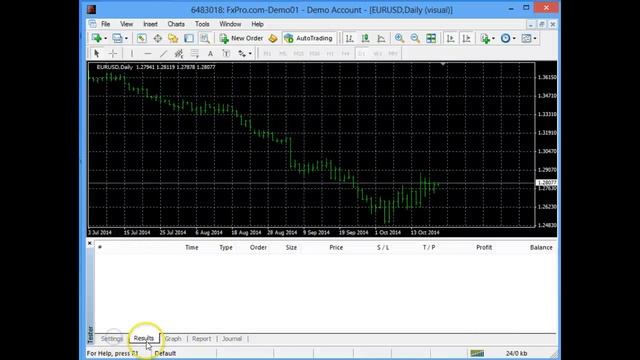
Task: Click the Periods clock icon
Action: pos(505,38)
